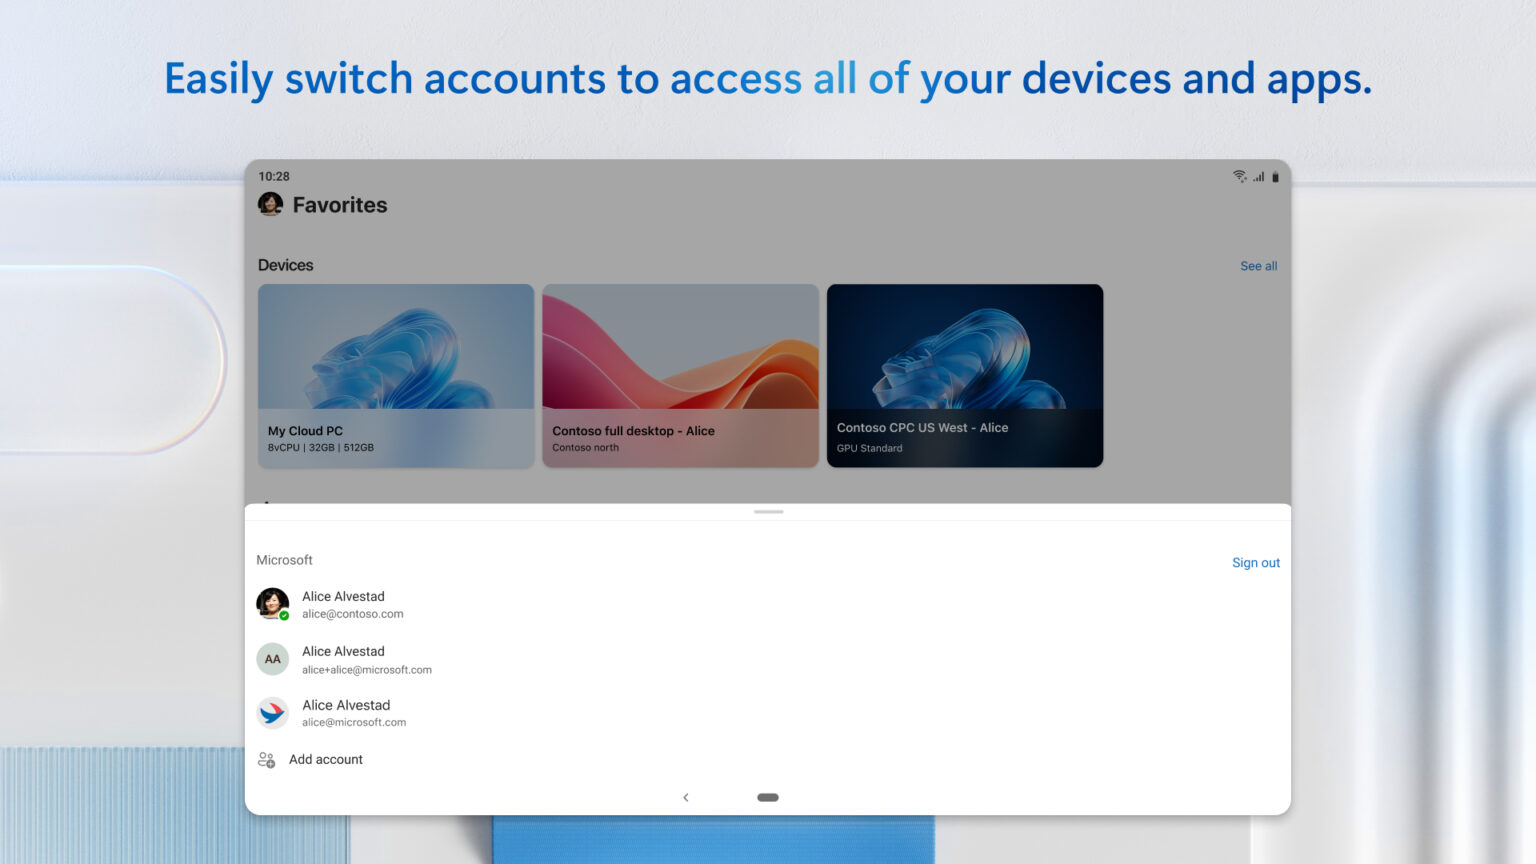The height and width of the screenshot is (864, 1536).
Task: Click the logo avatar for alice@microsoft.com
Action: (272, 713)
